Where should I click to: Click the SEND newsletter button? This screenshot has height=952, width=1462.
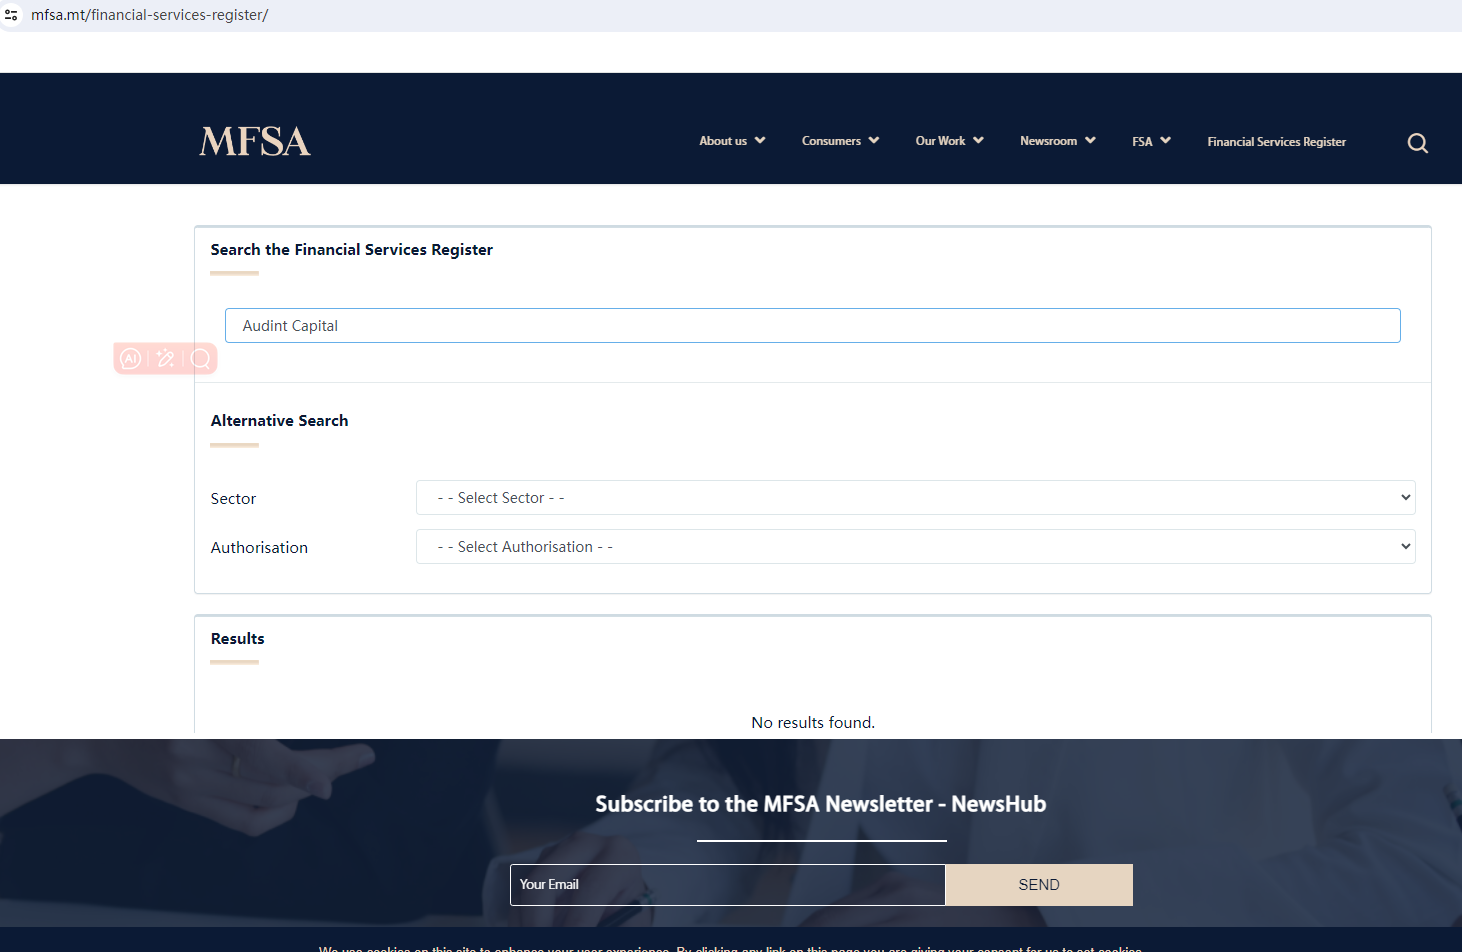pyautogui.click(x=1038, y=885)
